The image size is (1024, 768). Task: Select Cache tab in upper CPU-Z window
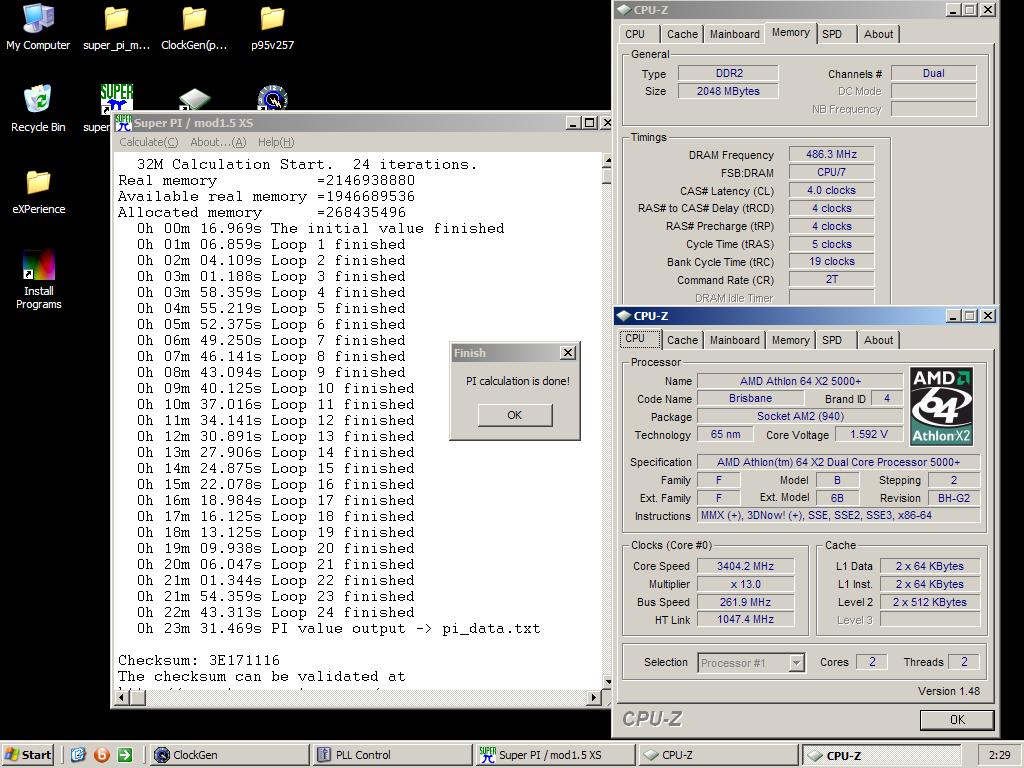coord(682,34)
